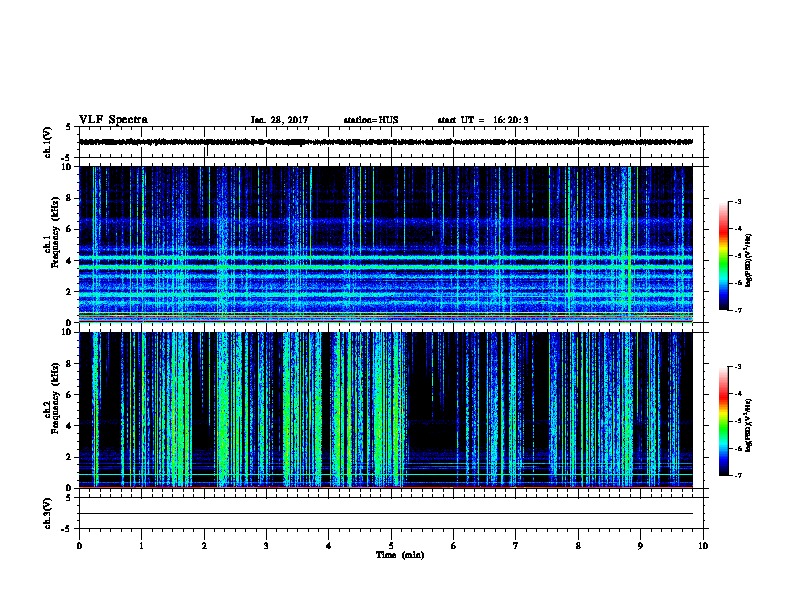Click the "VLF Spectra" plot title
Viewport: 792px width, 612px height.
(x=113, y=120)
